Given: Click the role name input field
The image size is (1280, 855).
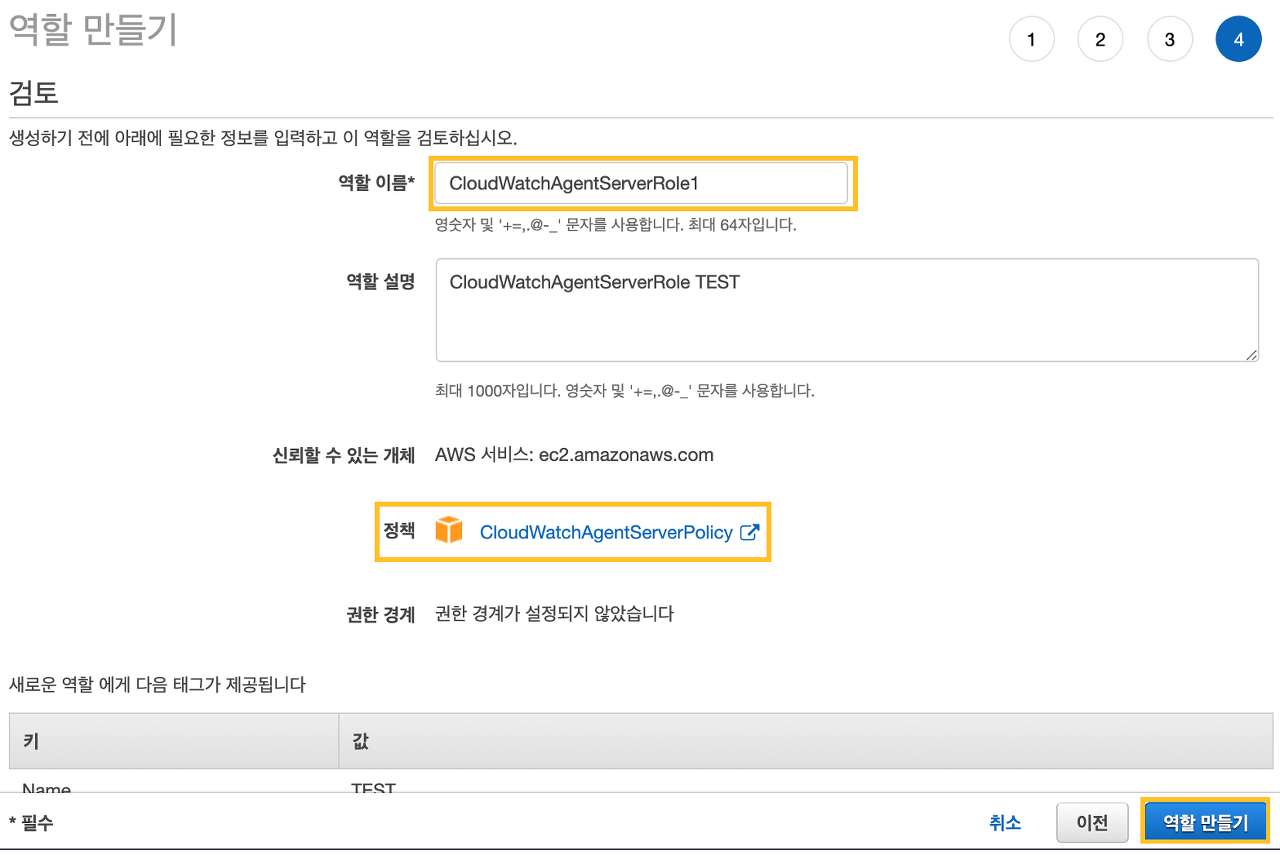Looking at the screenshot, I should (642, 183).
